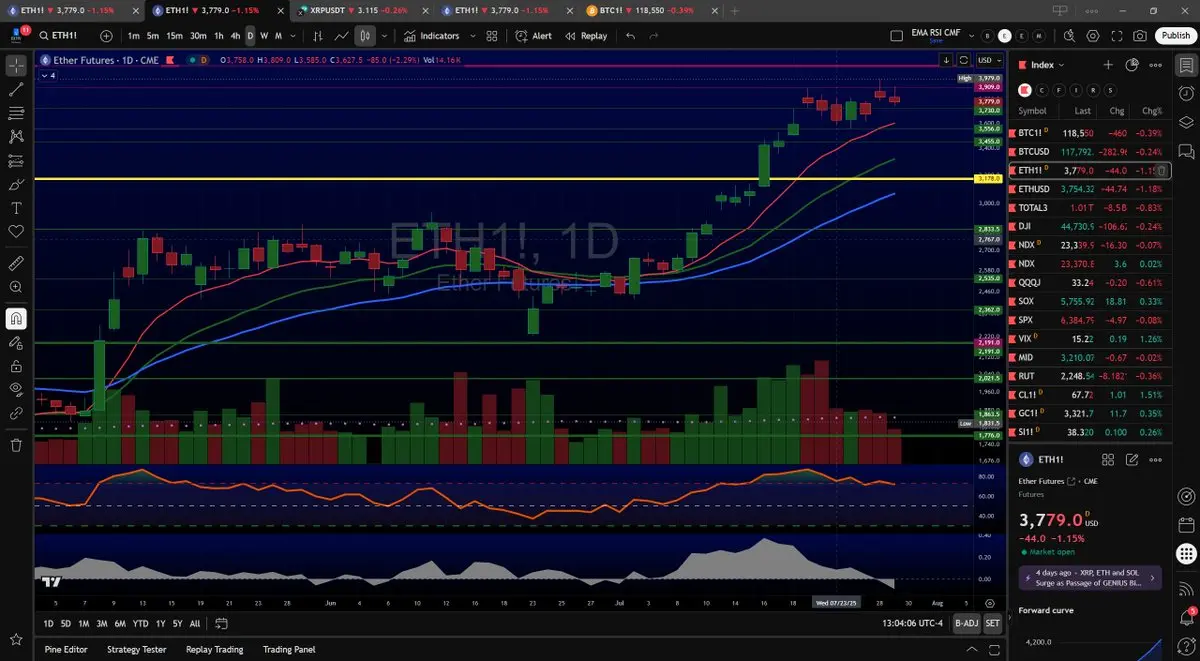Open watchlist more options menu
The image size is (1200, 661).
(1156, 65)
